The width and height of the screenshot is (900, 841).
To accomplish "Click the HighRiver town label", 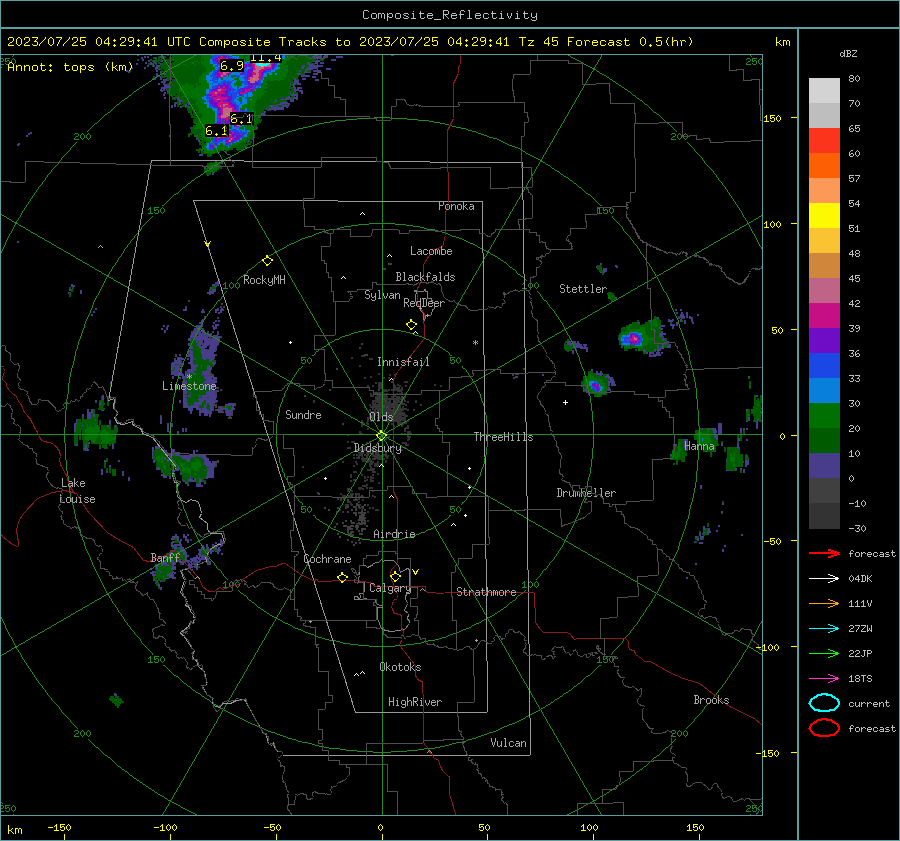I will tap(415, 702).
